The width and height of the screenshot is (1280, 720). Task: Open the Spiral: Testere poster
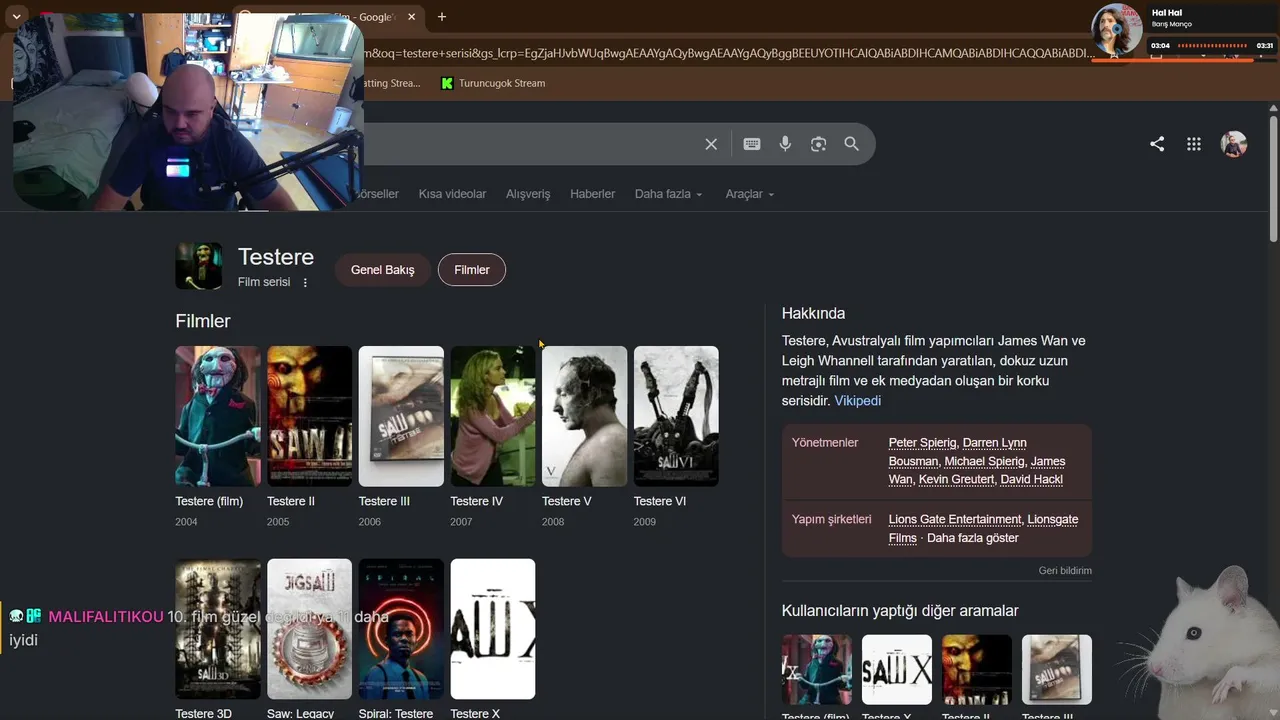pos(401,629)
